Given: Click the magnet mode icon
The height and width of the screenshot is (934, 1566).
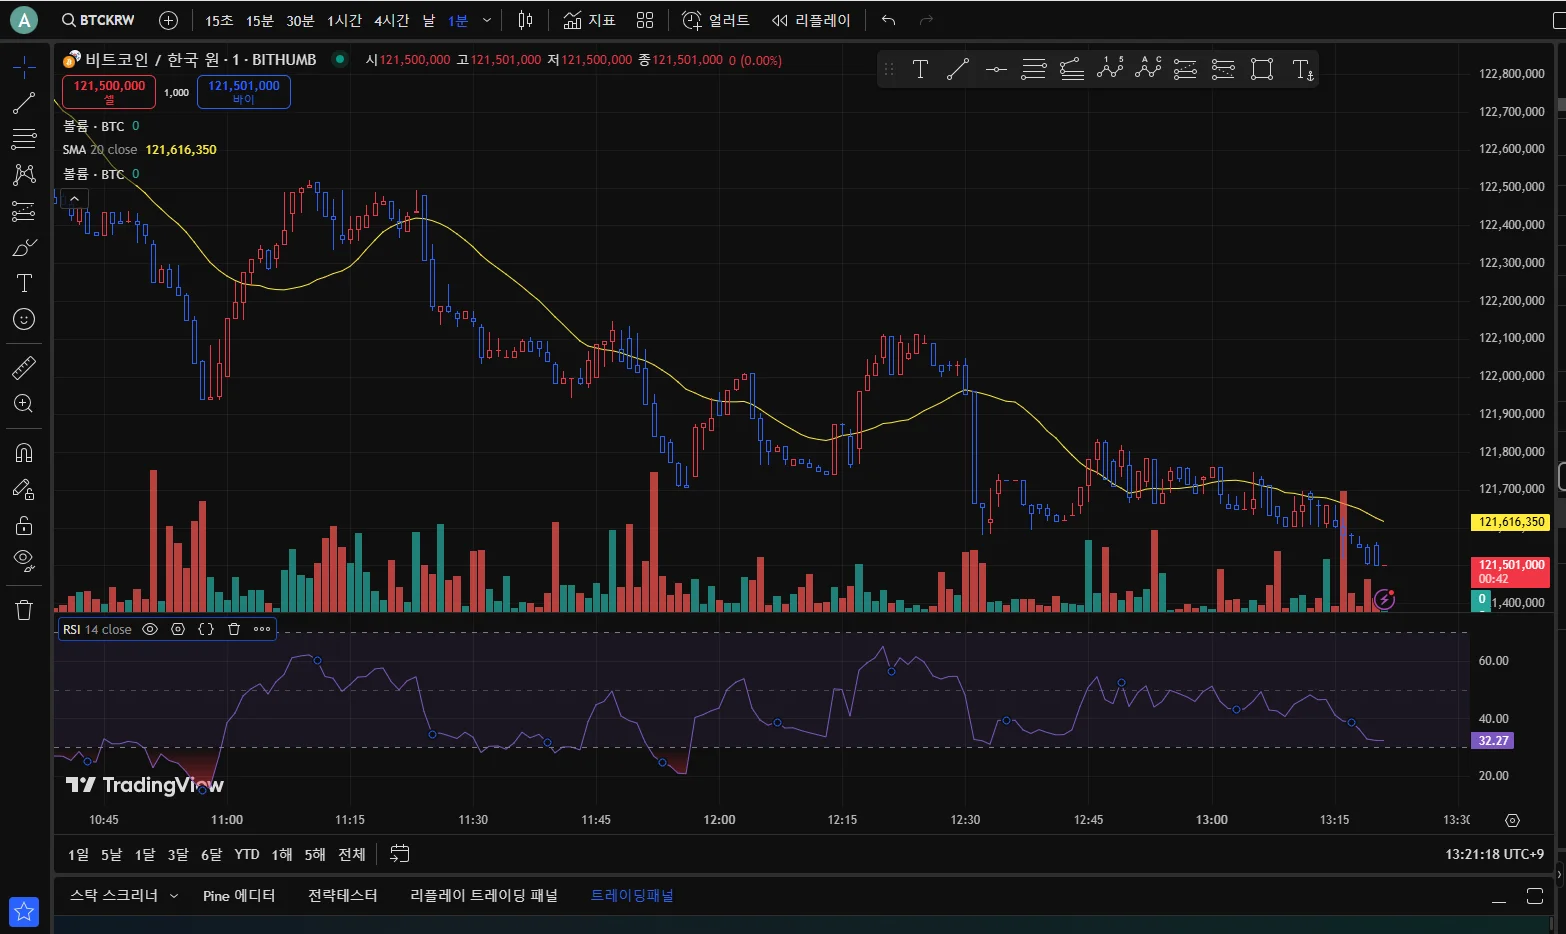Looking at the screenshot, I should pos(24,453).
